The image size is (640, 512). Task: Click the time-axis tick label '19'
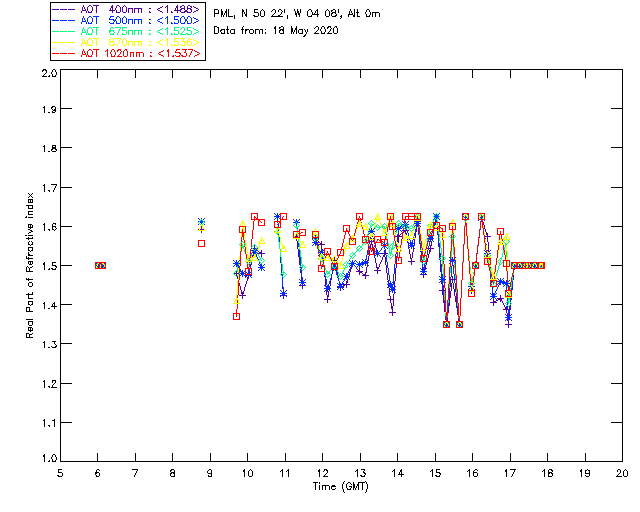(x=585, y=473)
